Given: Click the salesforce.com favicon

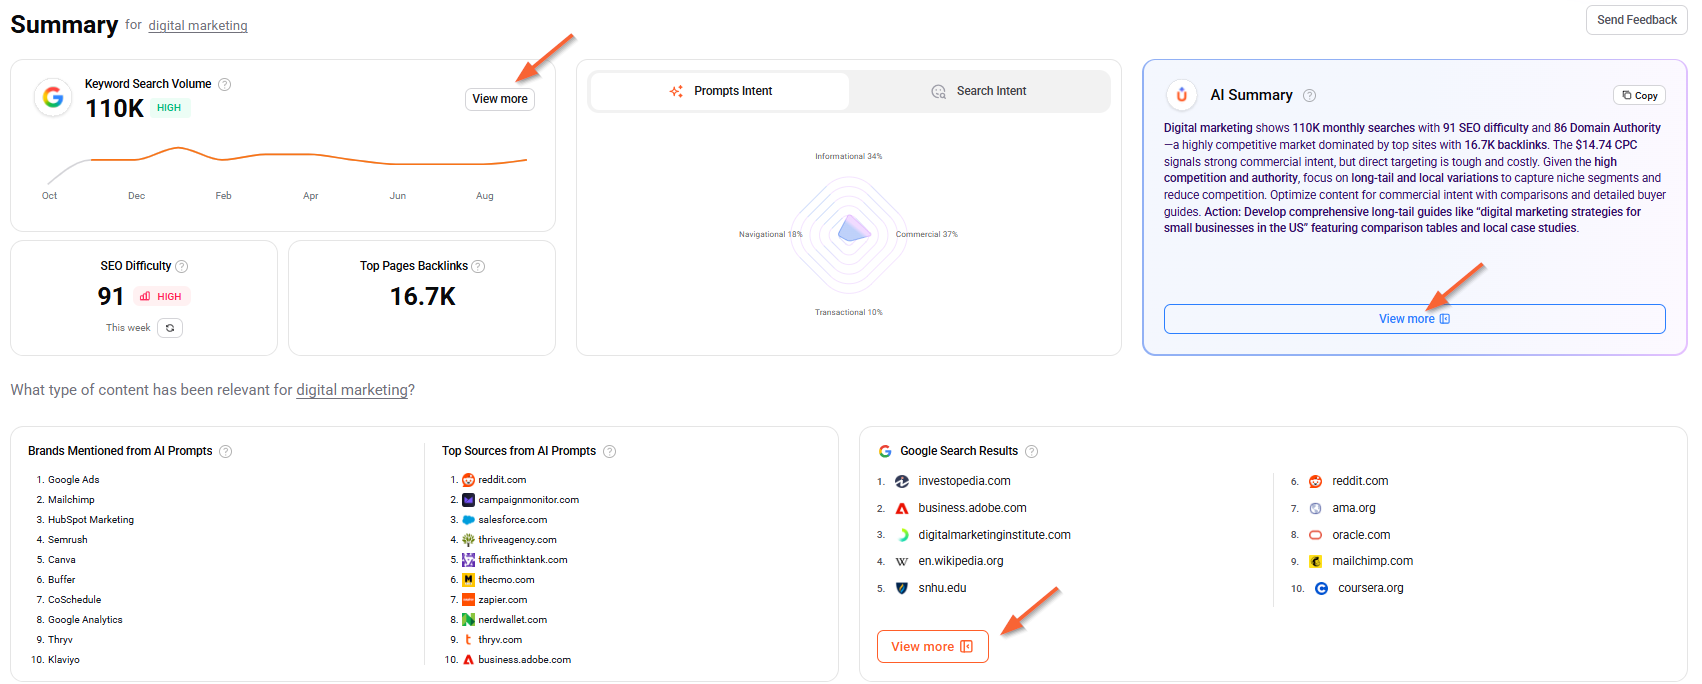Looking at the screenshot, I should pyautogui.click(x=468, y=520).
